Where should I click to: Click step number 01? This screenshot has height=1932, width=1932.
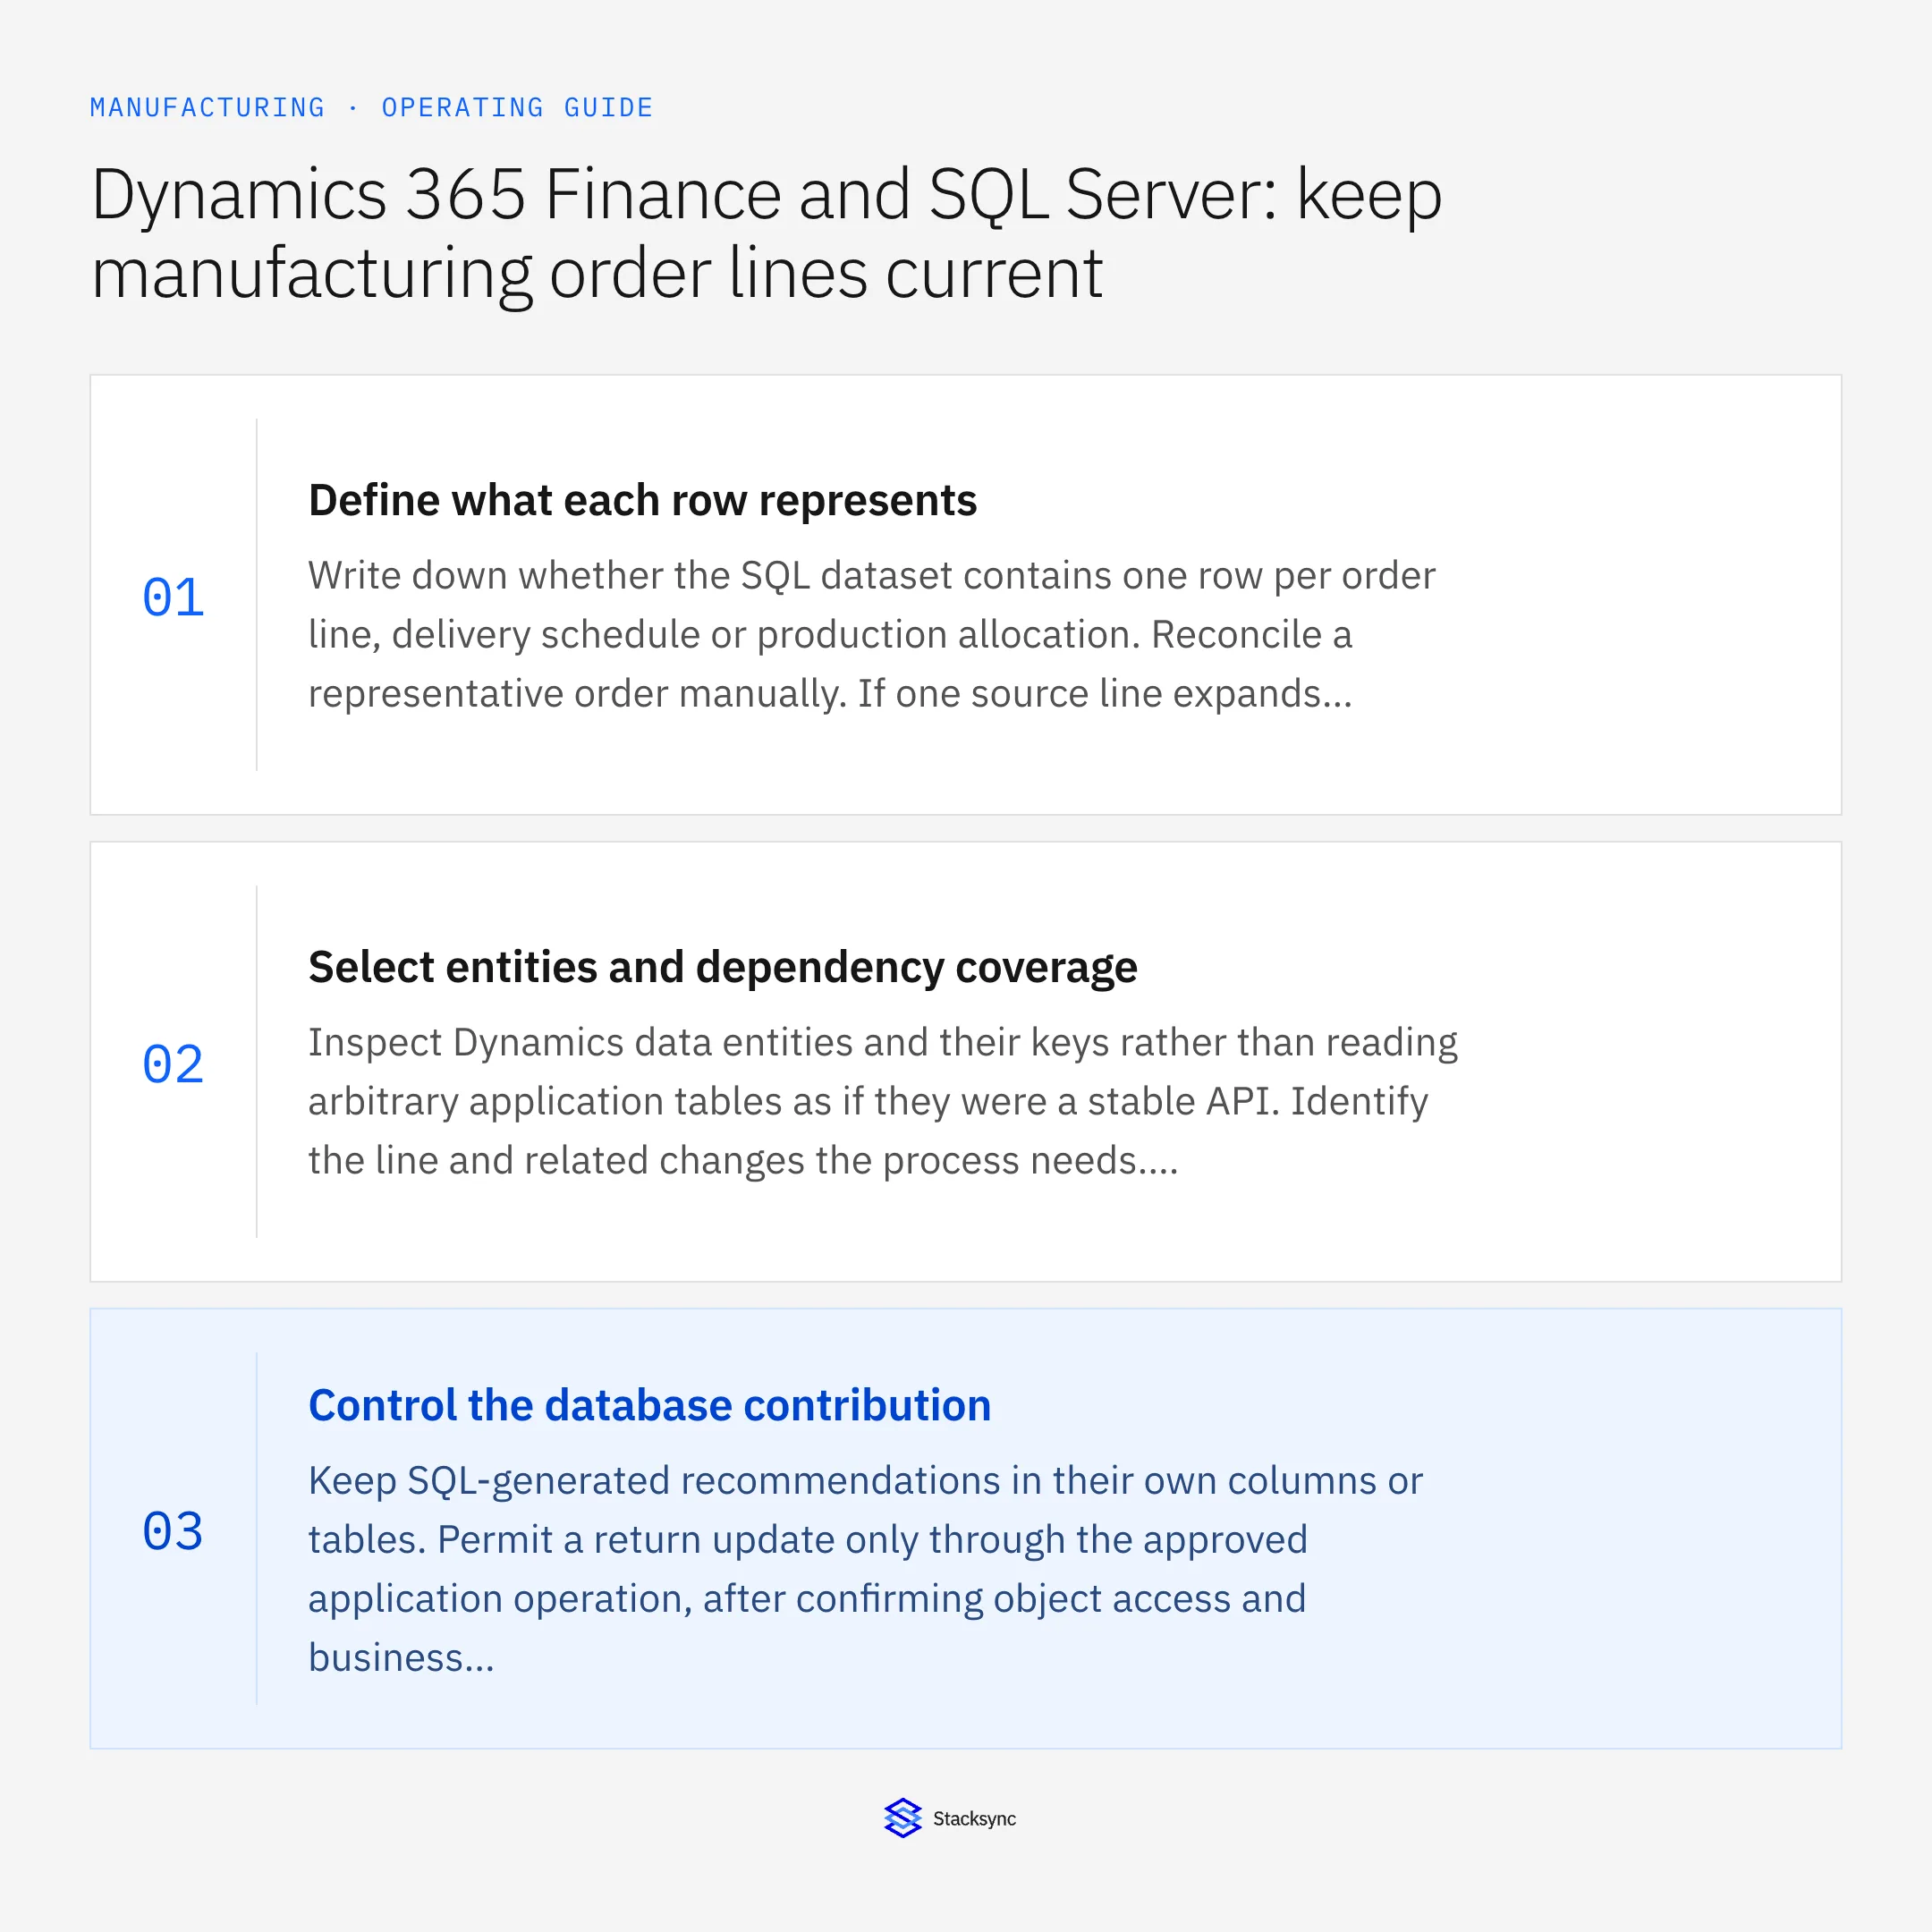(x=173, y=597)
